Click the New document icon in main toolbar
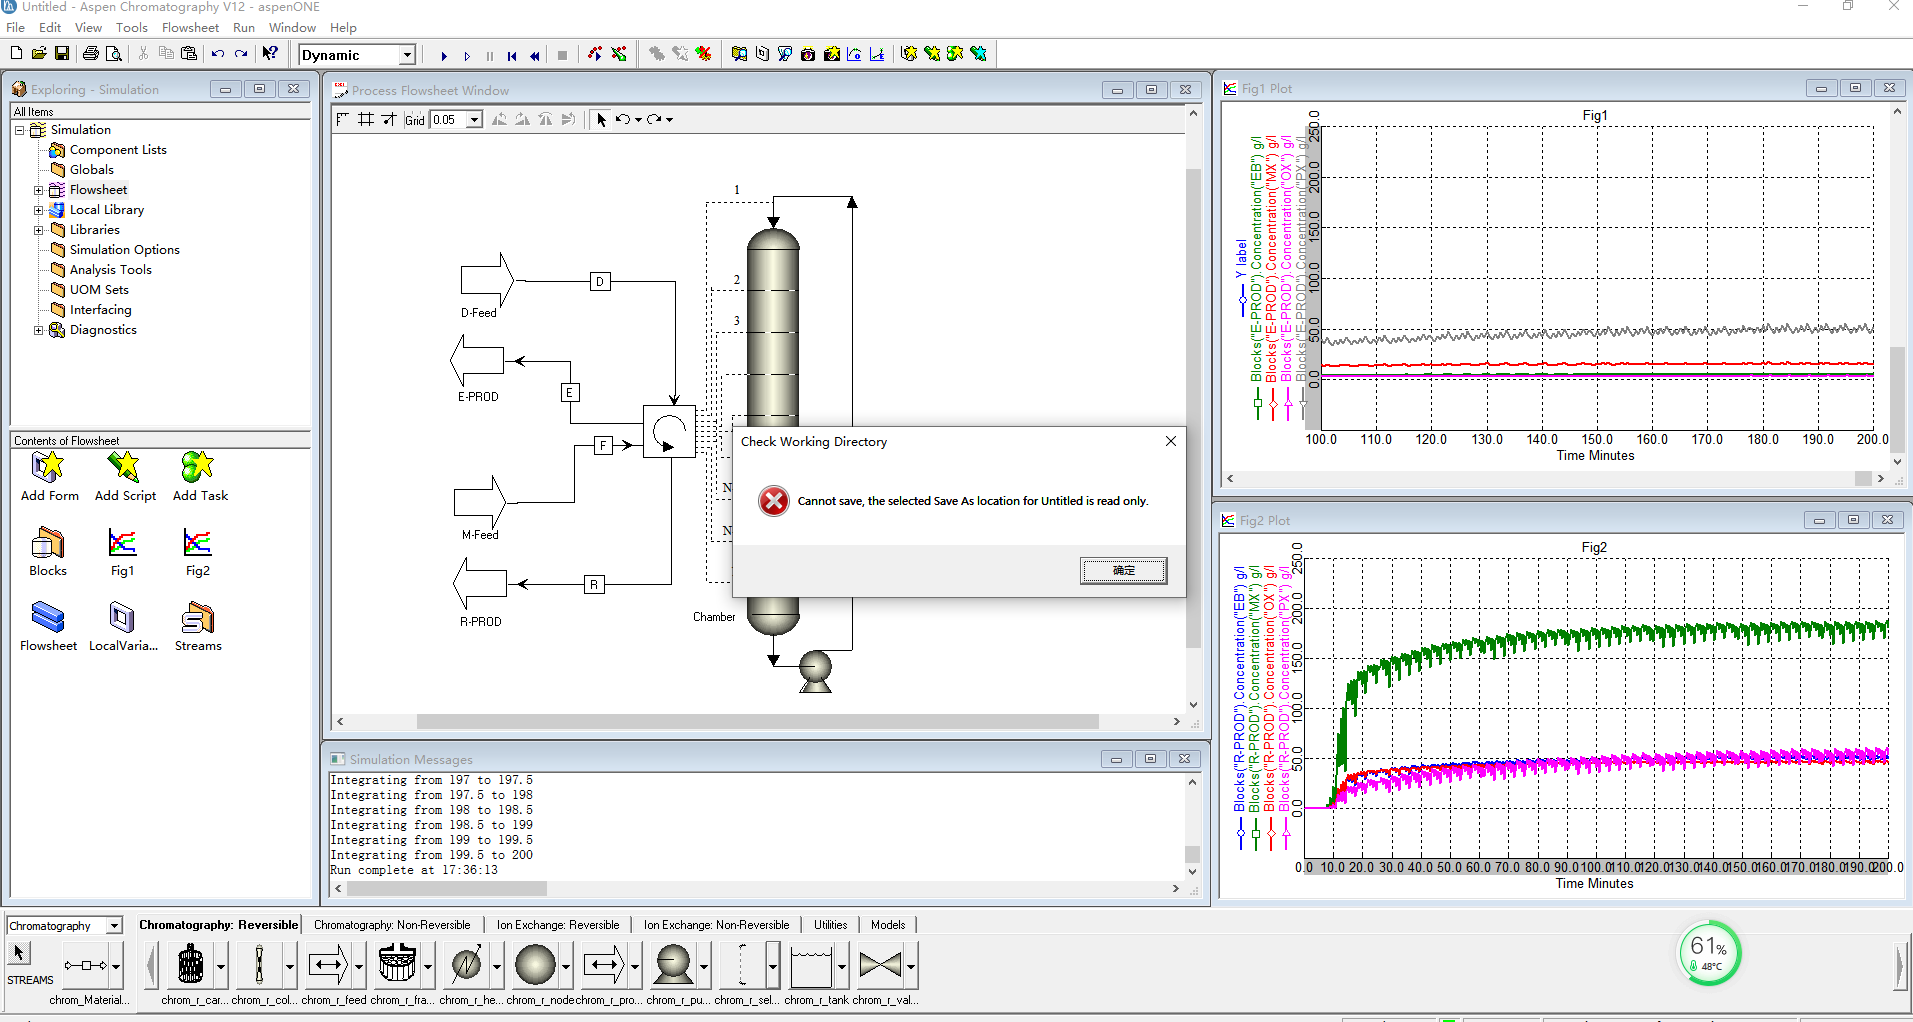 [16, 54]
